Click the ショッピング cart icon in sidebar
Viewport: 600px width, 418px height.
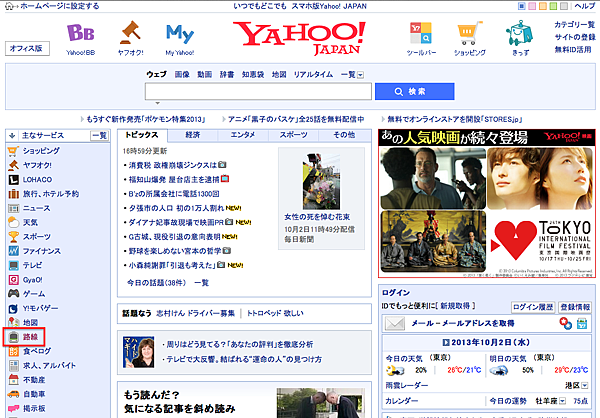coord(13,151)
